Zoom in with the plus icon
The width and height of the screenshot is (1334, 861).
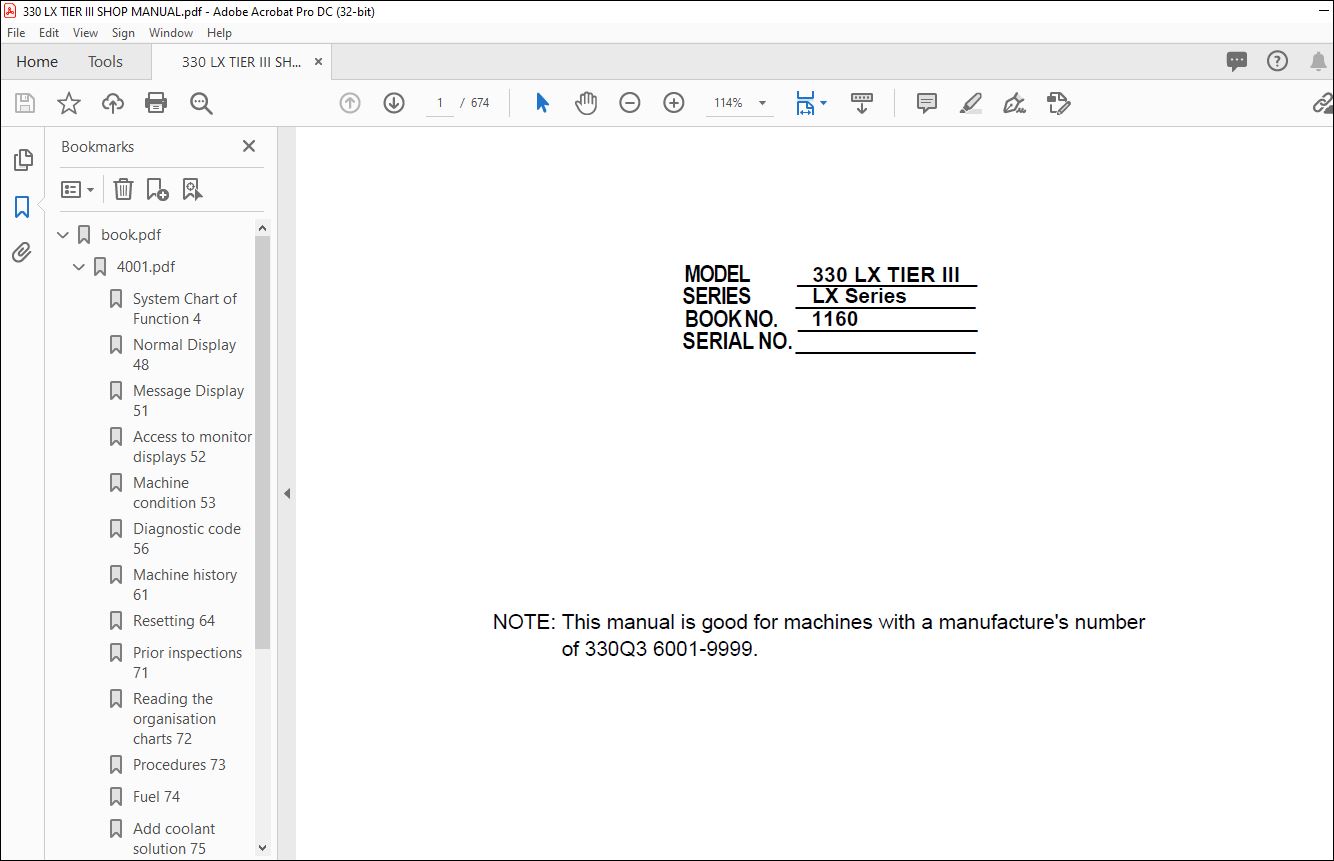click(x=674, y=103)
